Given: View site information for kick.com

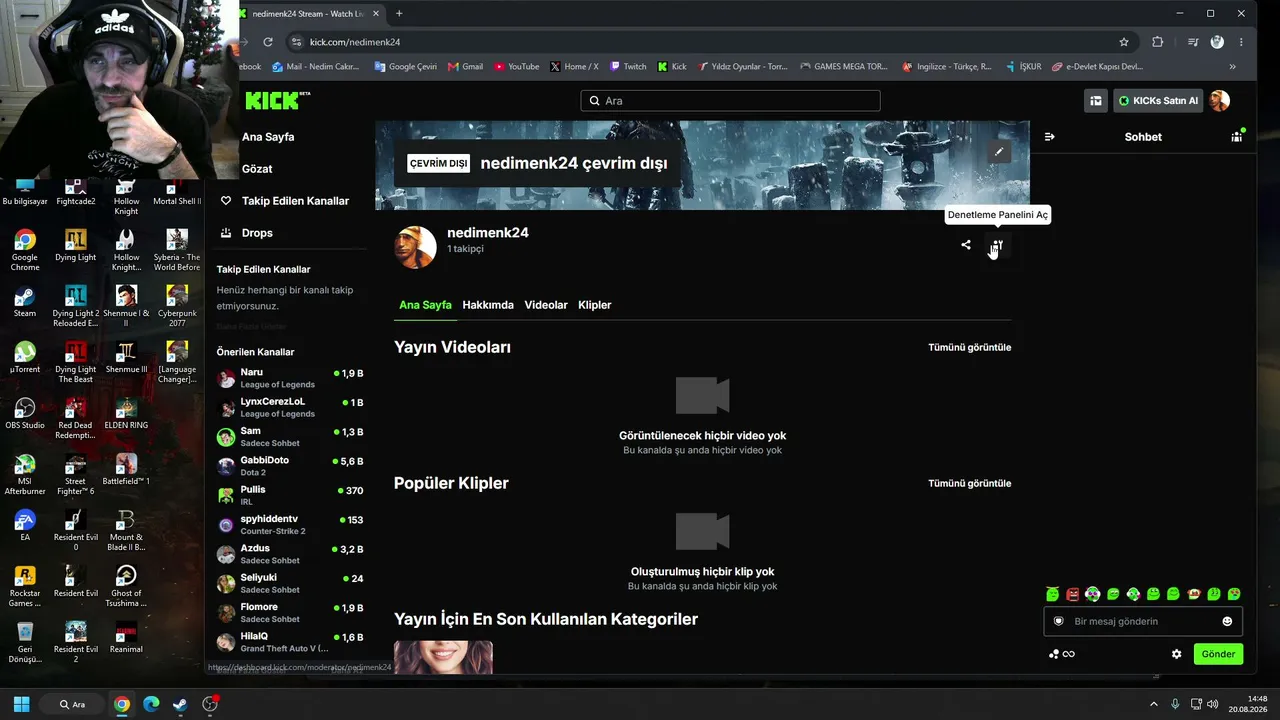Looking at the screenshot, I should click(x=295, y=42).
